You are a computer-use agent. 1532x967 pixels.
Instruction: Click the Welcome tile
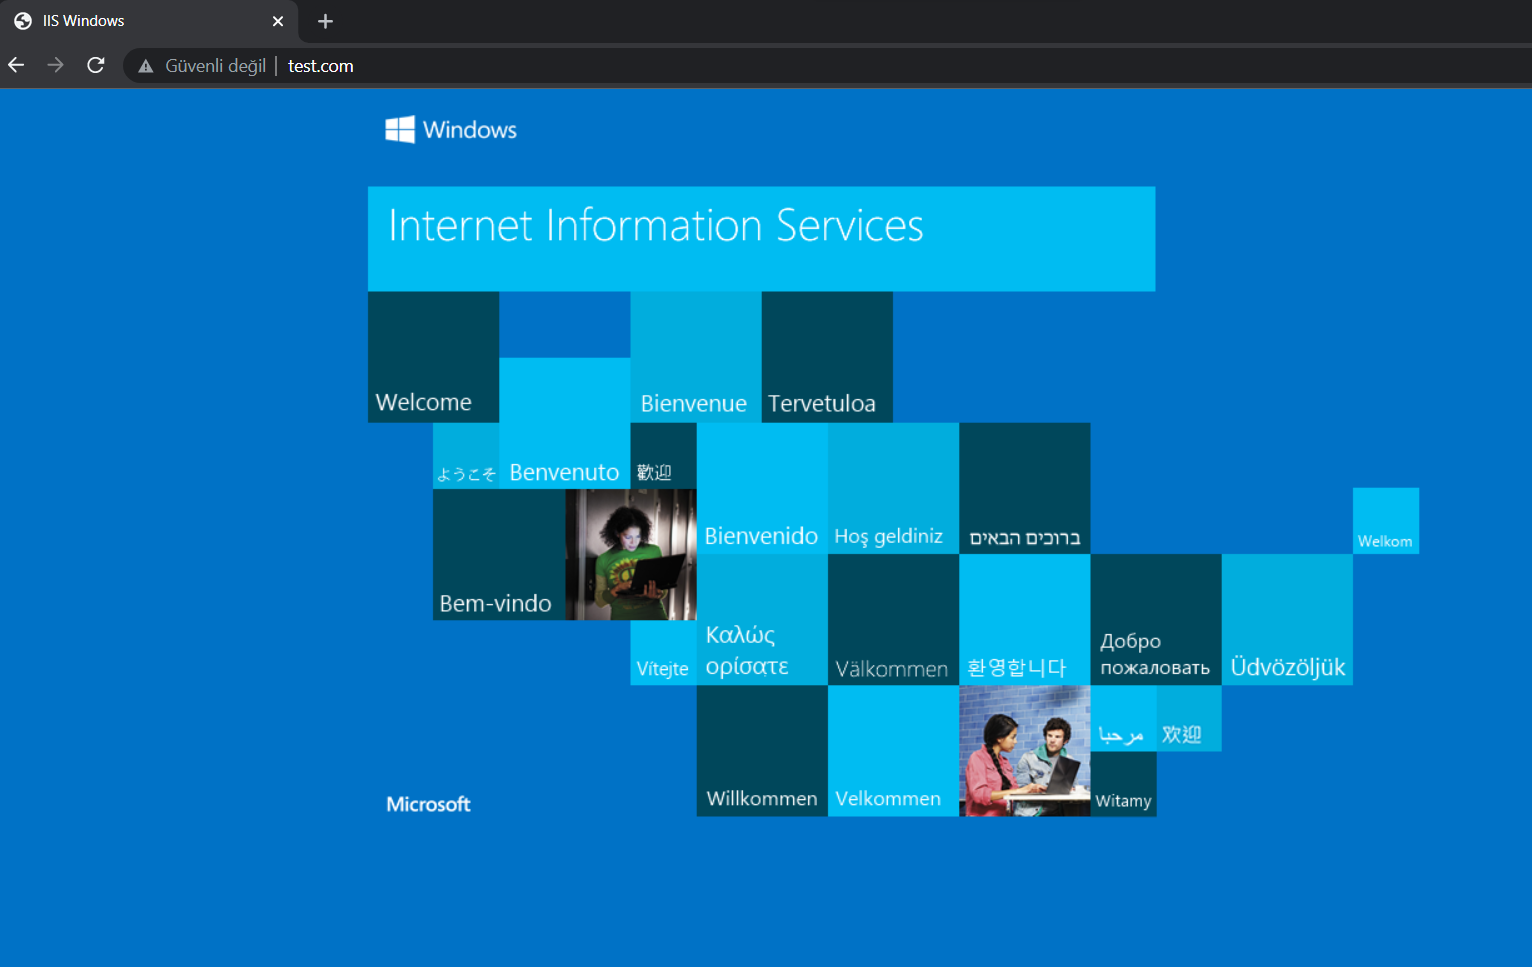tap(433, 357)
